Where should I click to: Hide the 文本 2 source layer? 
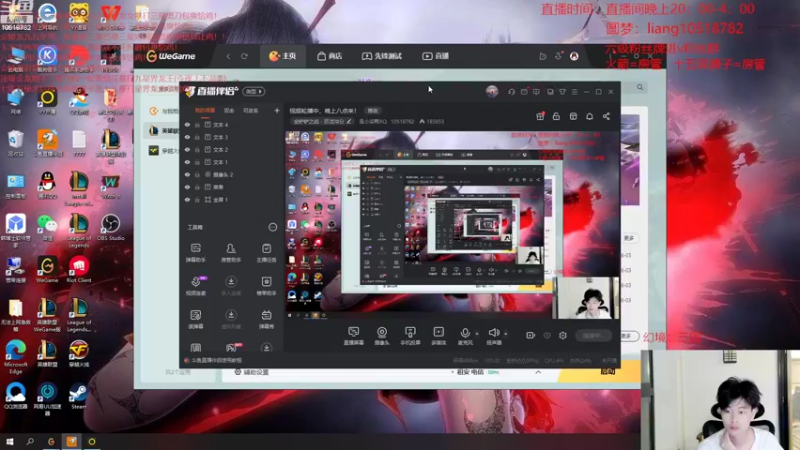pyautogui.click(x=187, y=149)
